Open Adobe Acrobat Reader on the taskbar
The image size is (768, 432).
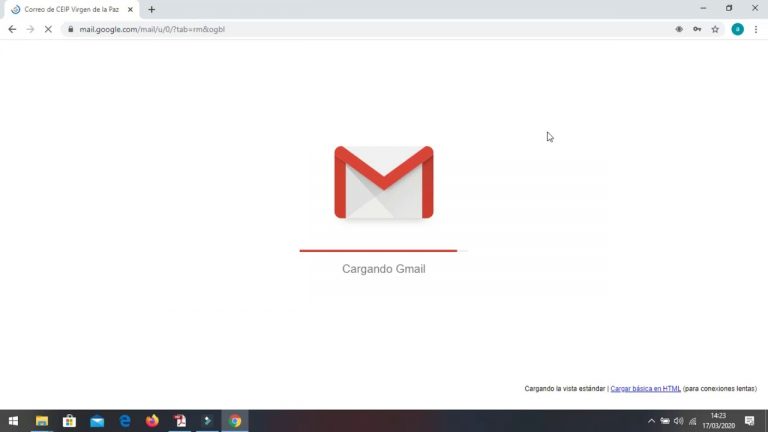(x=180, y=421)
